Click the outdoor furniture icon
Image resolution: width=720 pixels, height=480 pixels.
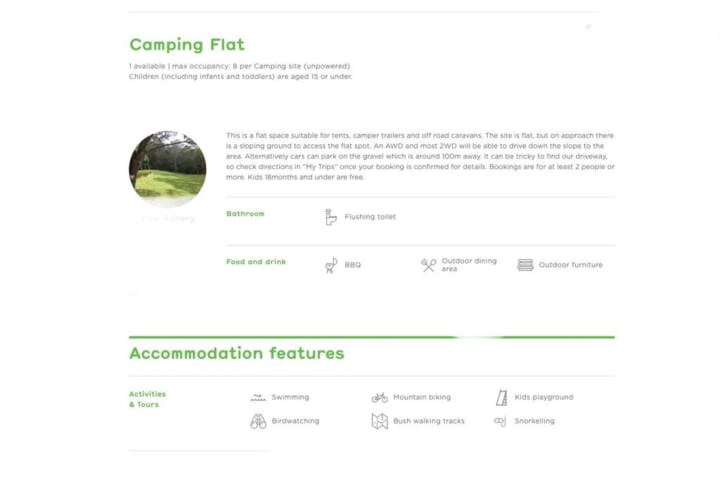tap(525, 265)
